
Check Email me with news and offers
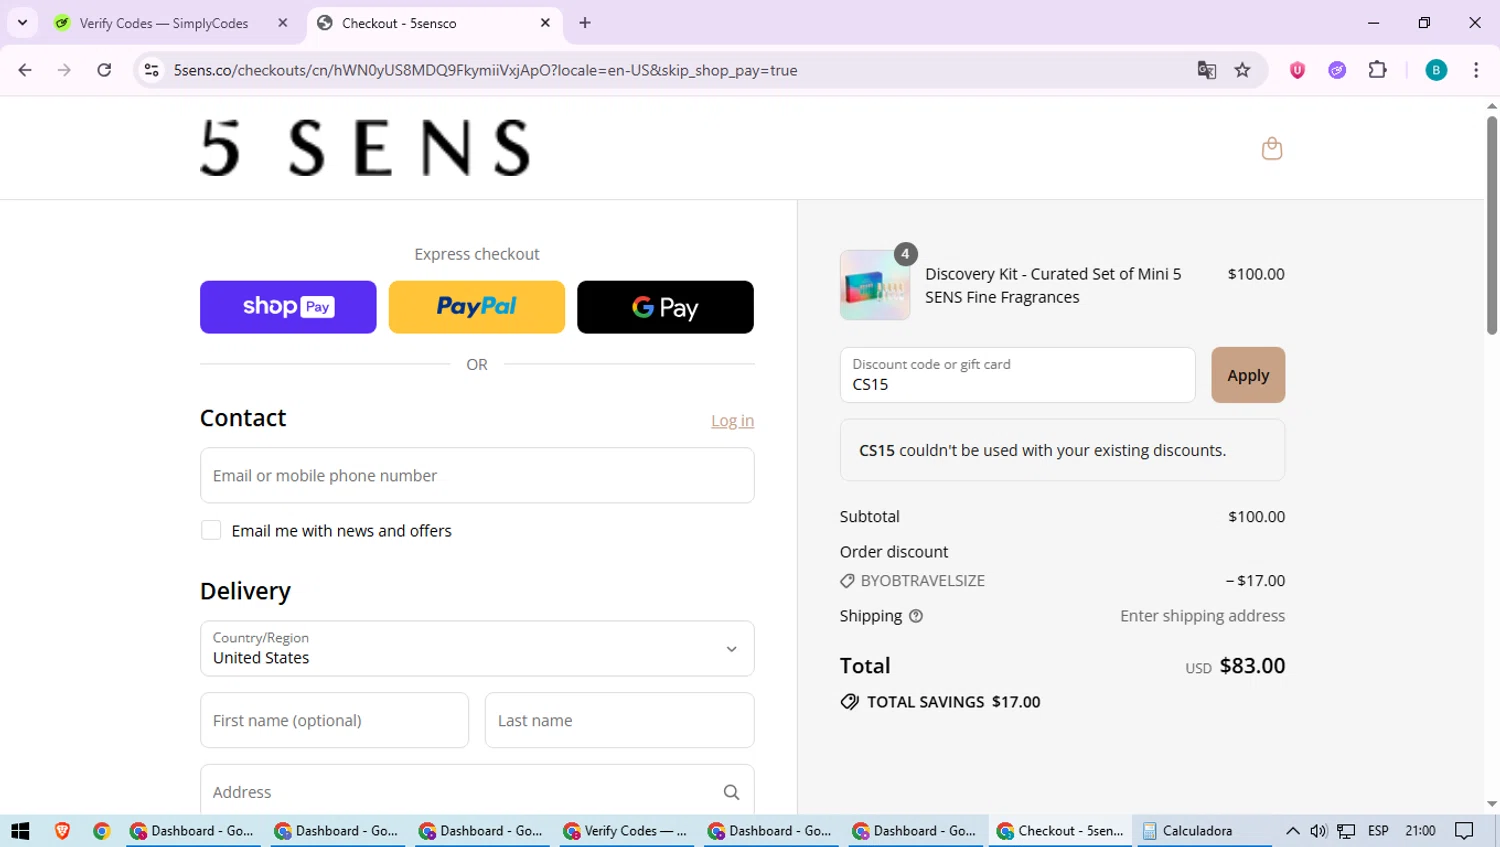[x=211, y=530]
